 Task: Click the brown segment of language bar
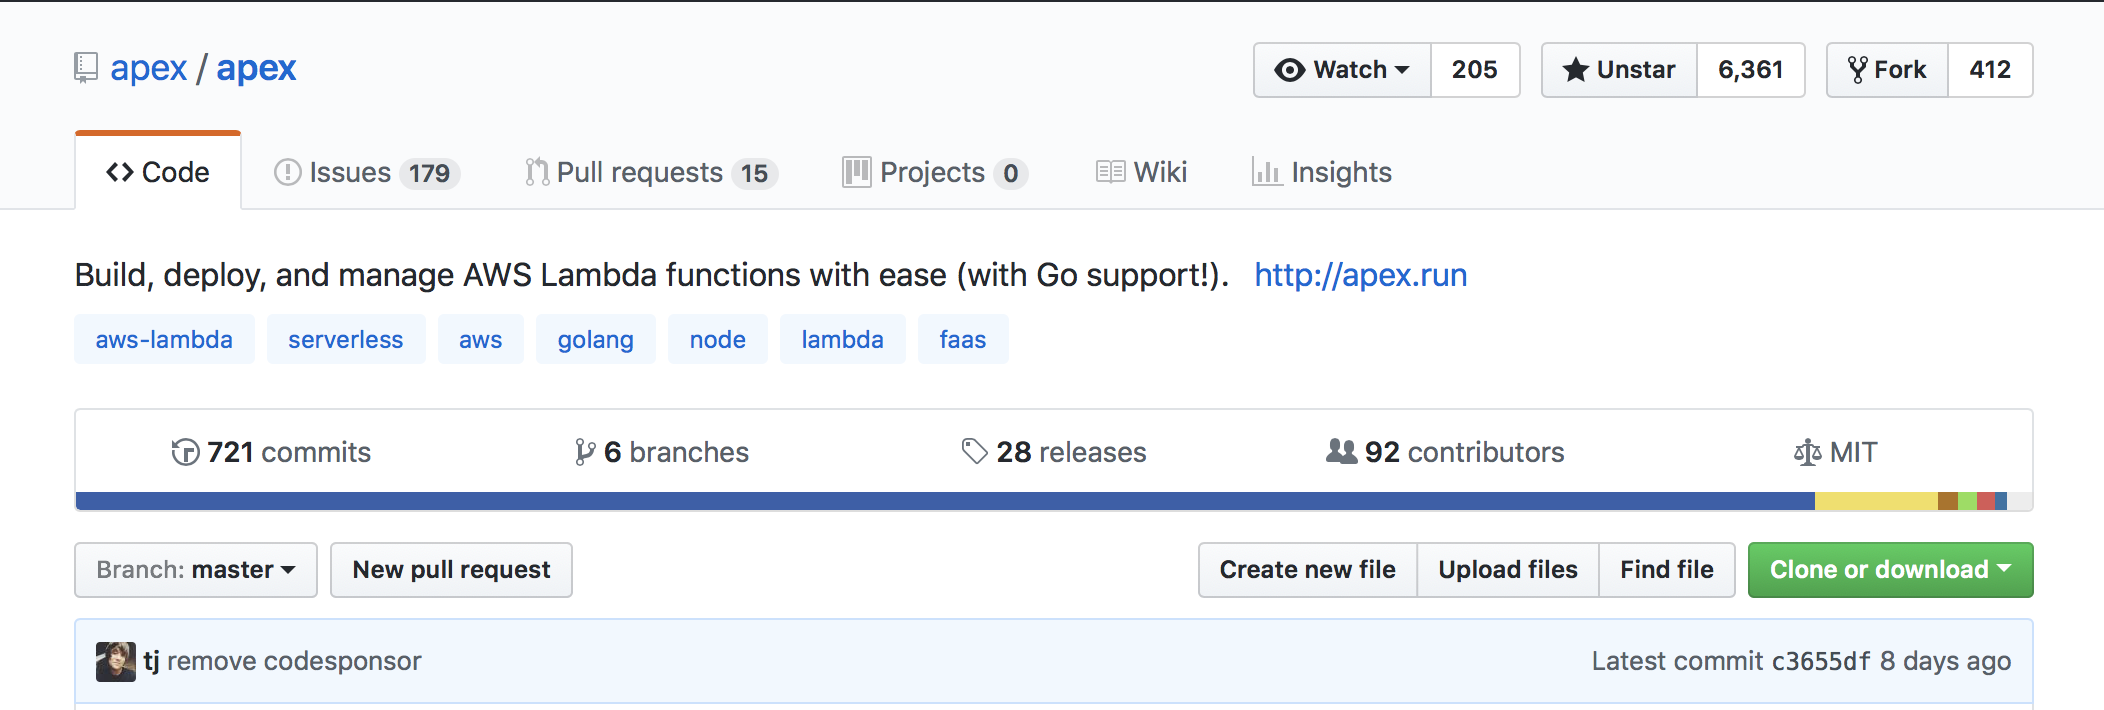tap(1948, 501)
